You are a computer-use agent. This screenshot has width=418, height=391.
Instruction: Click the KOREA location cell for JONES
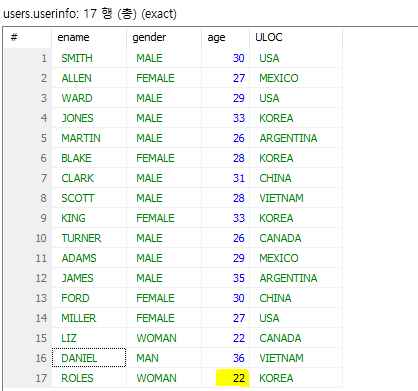(296, 118)
